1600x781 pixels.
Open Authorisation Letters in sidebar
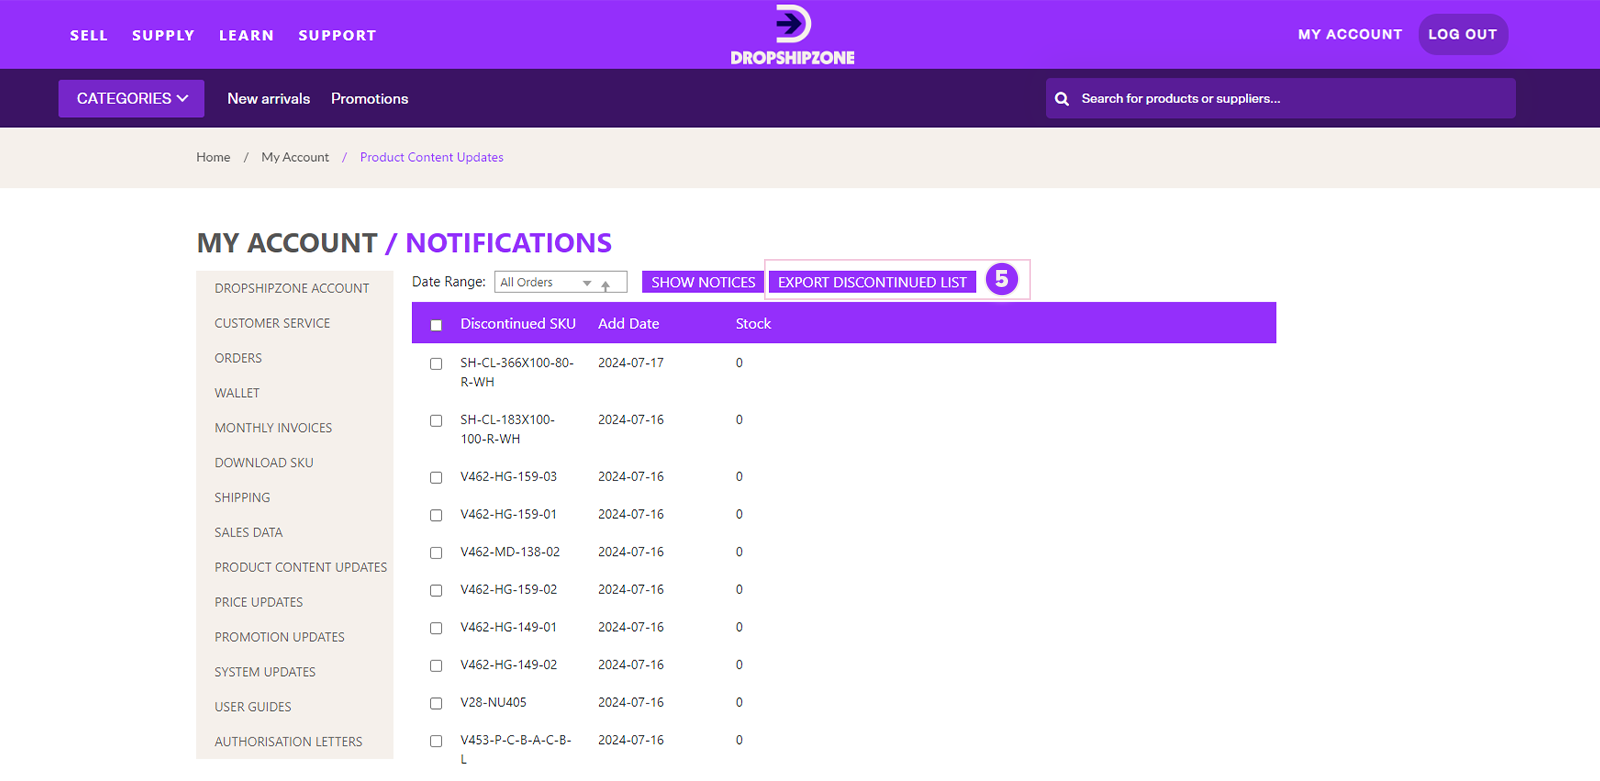[x=288, y=742]
